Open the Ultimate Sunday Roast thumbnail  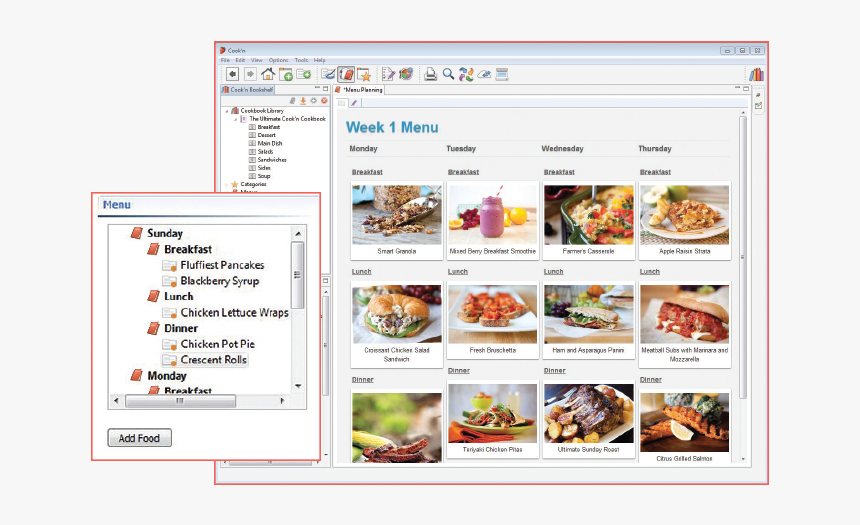(x=589, y=413)
